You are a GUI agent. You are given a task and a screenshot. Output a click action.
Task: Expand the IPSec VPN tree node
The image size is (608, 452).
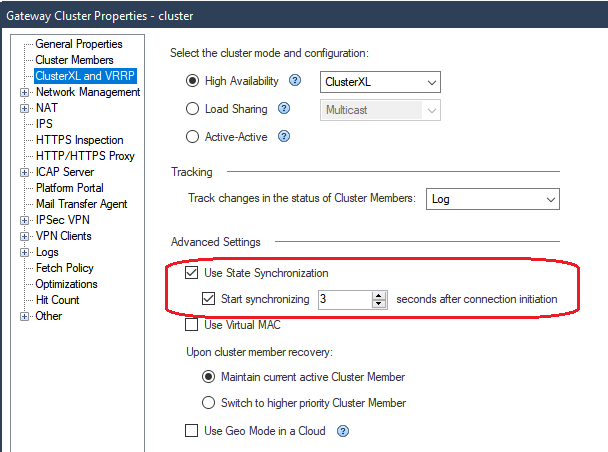point(24,220)
